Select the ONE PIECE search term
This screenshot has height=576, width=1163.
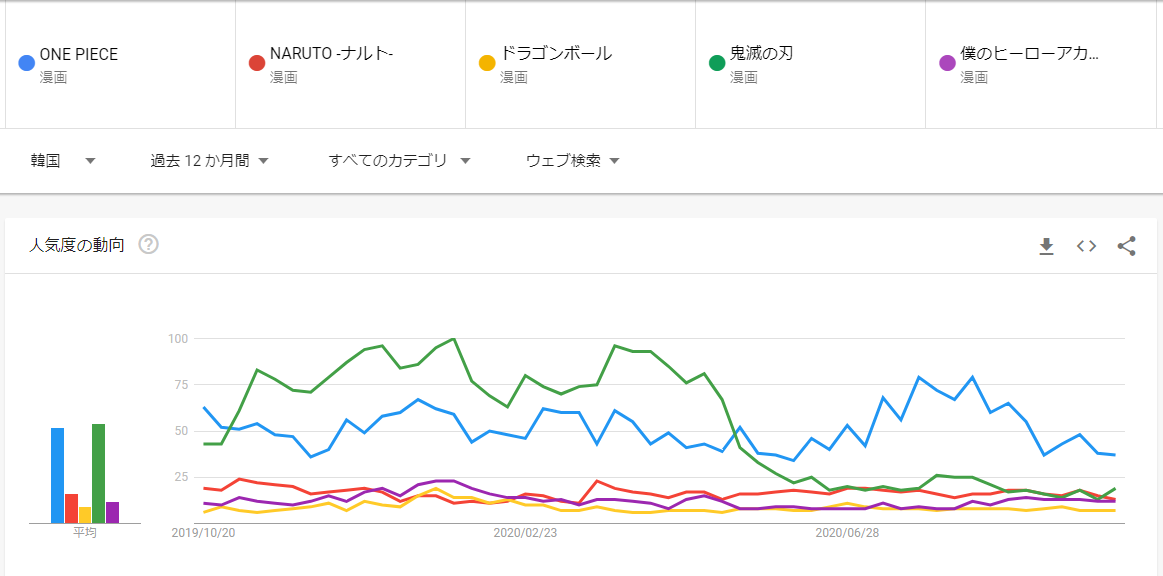(x=79, y=54)
